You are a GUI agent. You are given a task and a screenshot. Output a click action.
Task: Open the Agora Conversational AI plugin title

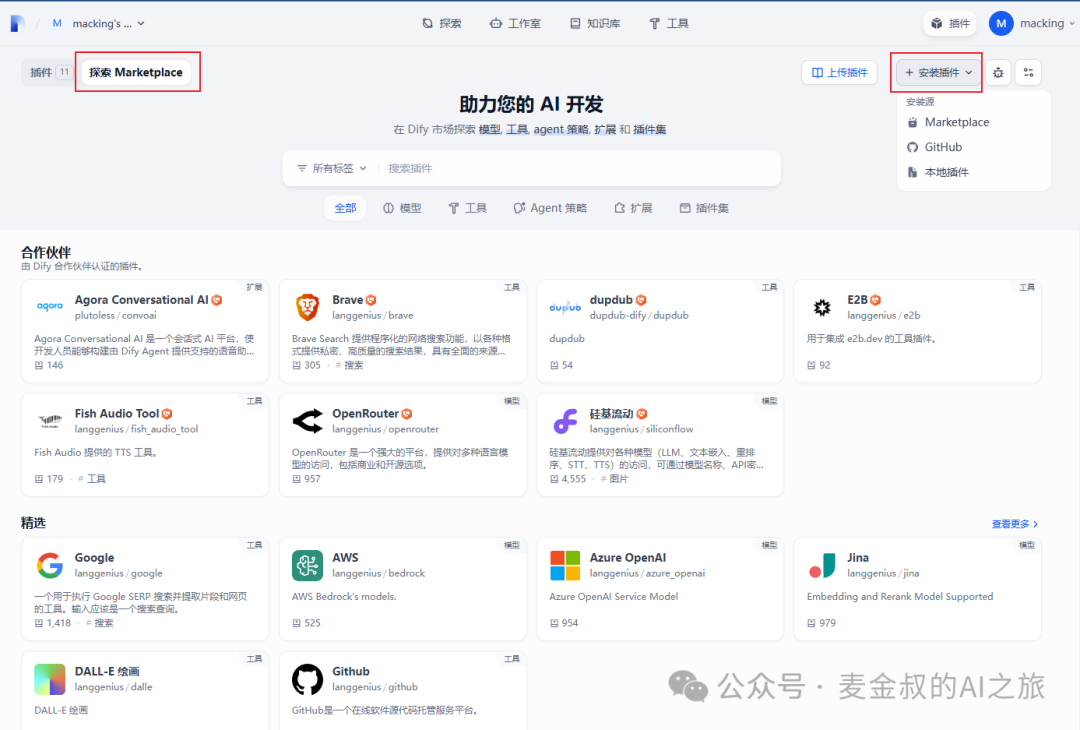[x=141, y=300]
